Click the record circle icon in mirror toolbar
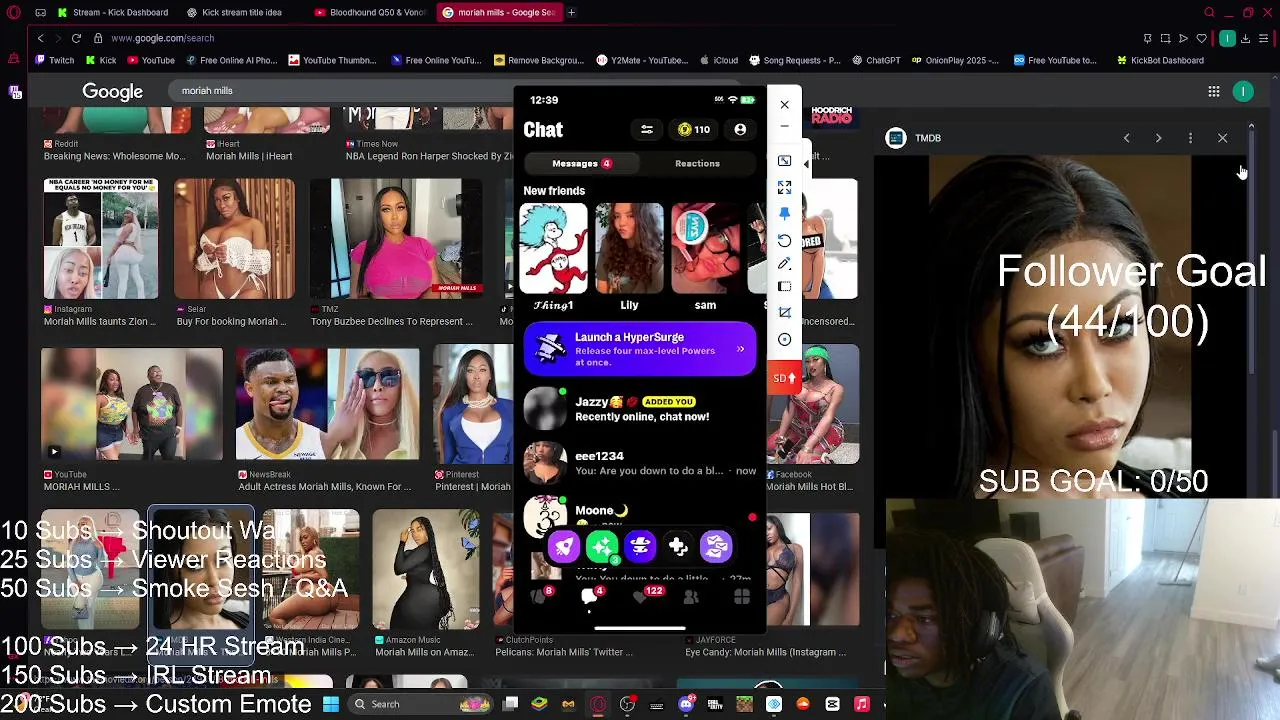Viewport: 1280px width, 720px height. click(784, 339)
